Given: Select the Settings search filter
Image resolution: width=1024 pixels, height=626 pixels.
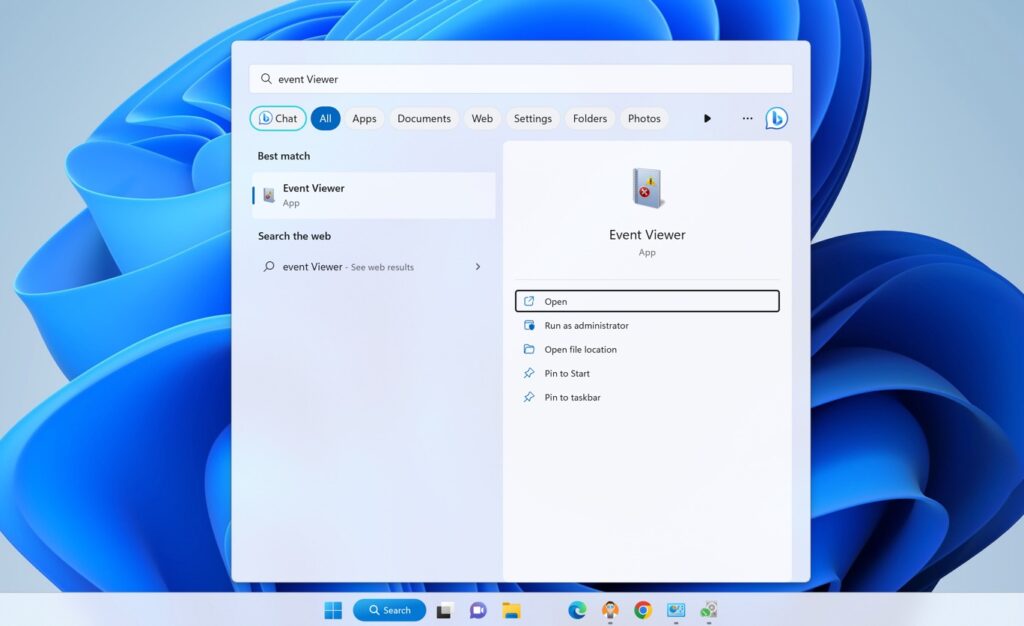Looking at the screenshot, I should [532, 118].
